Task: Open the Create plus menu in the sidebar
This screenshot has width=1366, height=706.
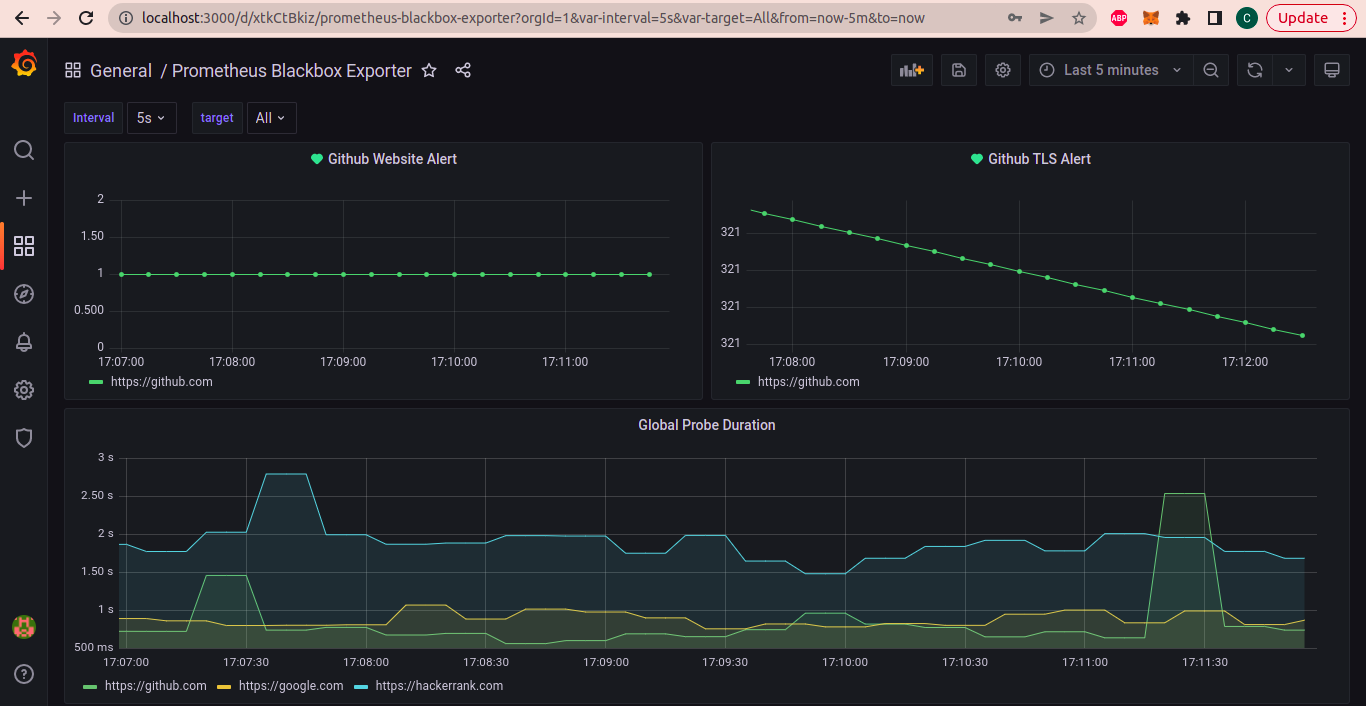Action: (x=24, y=198)
